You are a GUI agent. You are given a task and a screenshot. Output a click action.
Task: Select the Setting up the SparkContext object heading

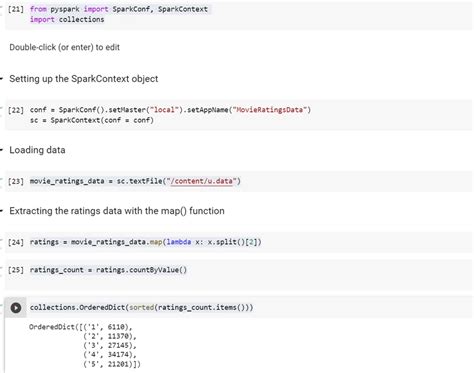click(84, 79)
